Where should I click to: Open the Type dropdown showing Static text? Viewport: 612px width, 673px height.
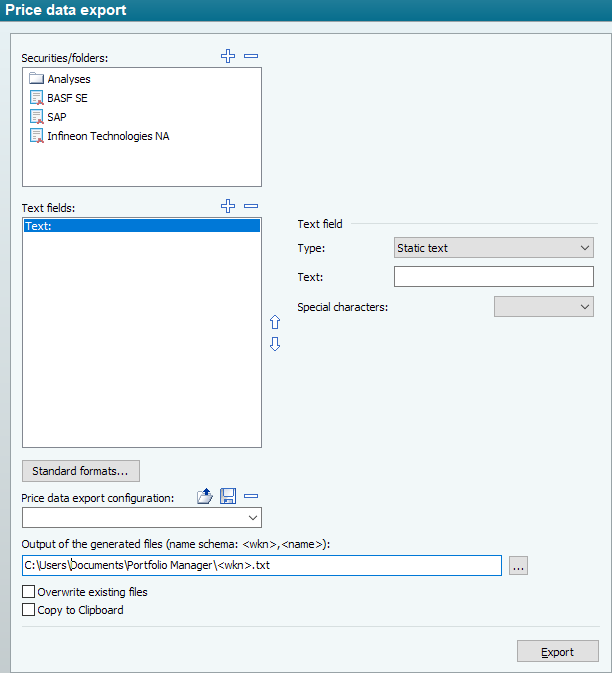[494, 248]
